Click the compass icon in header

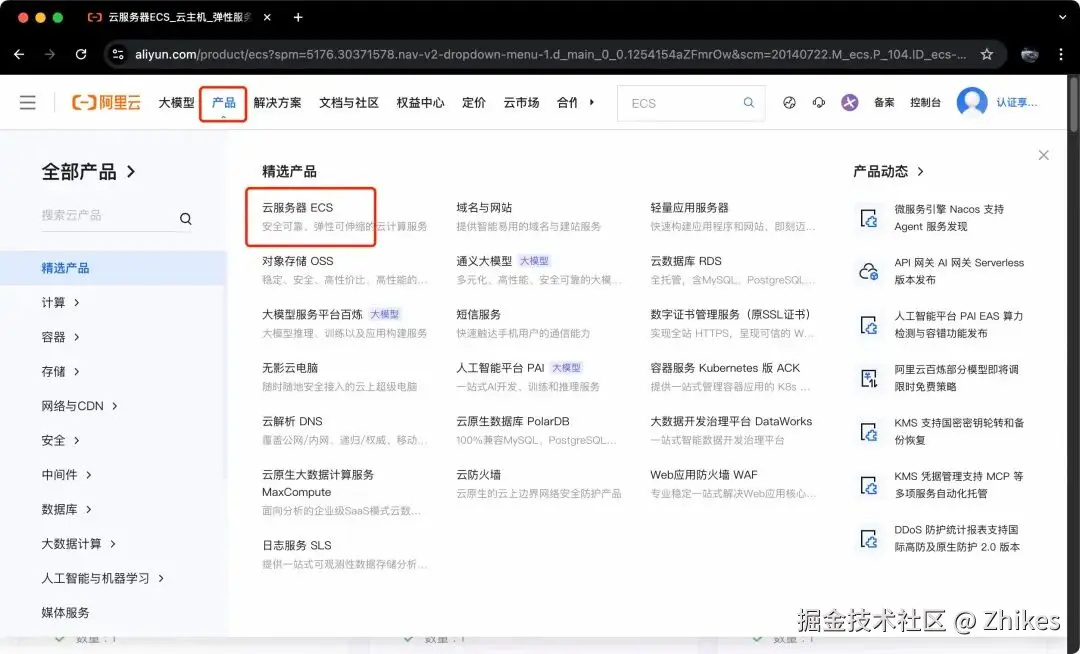[x=789, y=103]
